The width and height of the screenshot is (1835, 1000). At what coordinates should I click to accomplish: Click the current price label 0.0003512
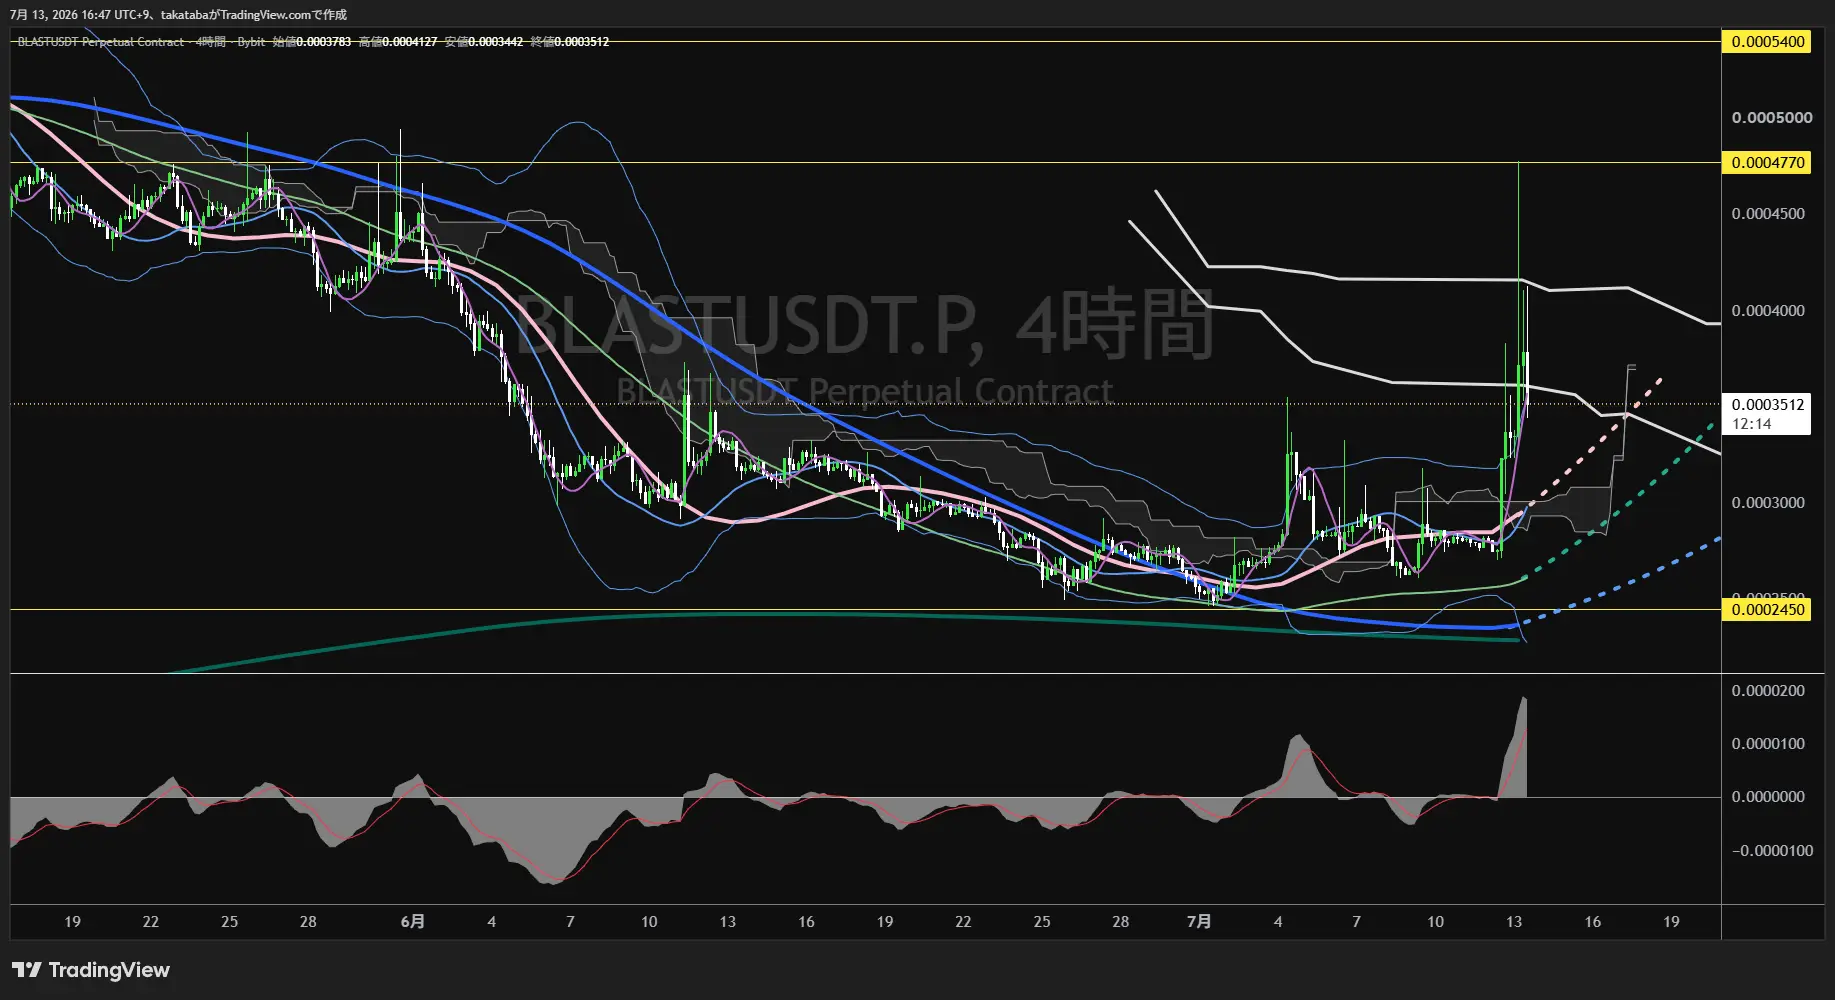[x=1767, y=405]
